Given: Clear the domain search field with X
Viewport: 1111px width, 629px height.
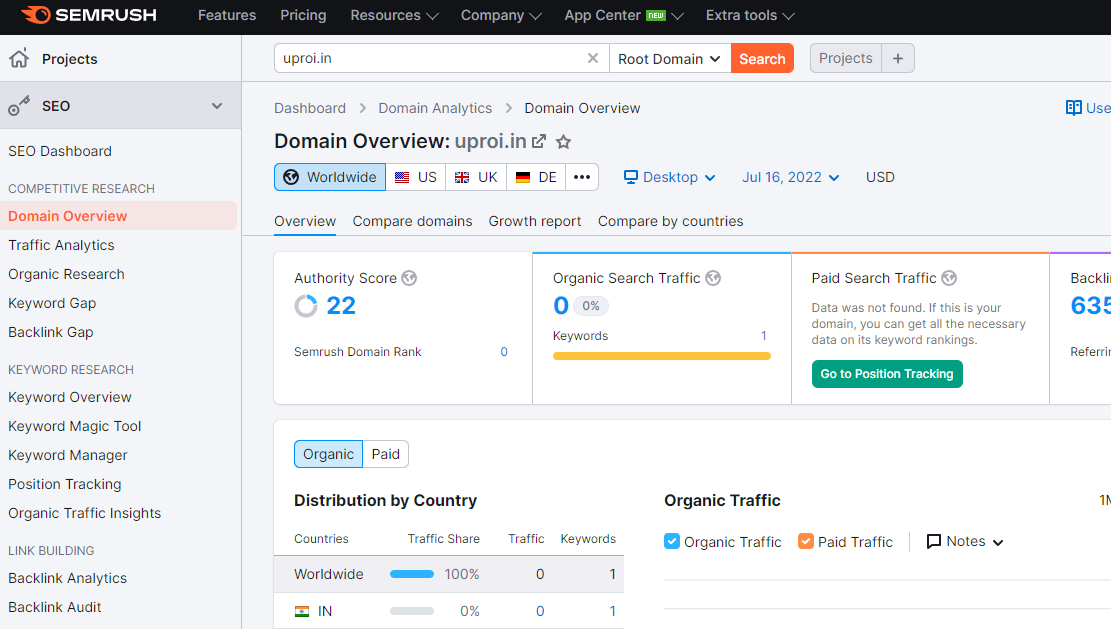Looking at the screenshot, I should (593, 58).
